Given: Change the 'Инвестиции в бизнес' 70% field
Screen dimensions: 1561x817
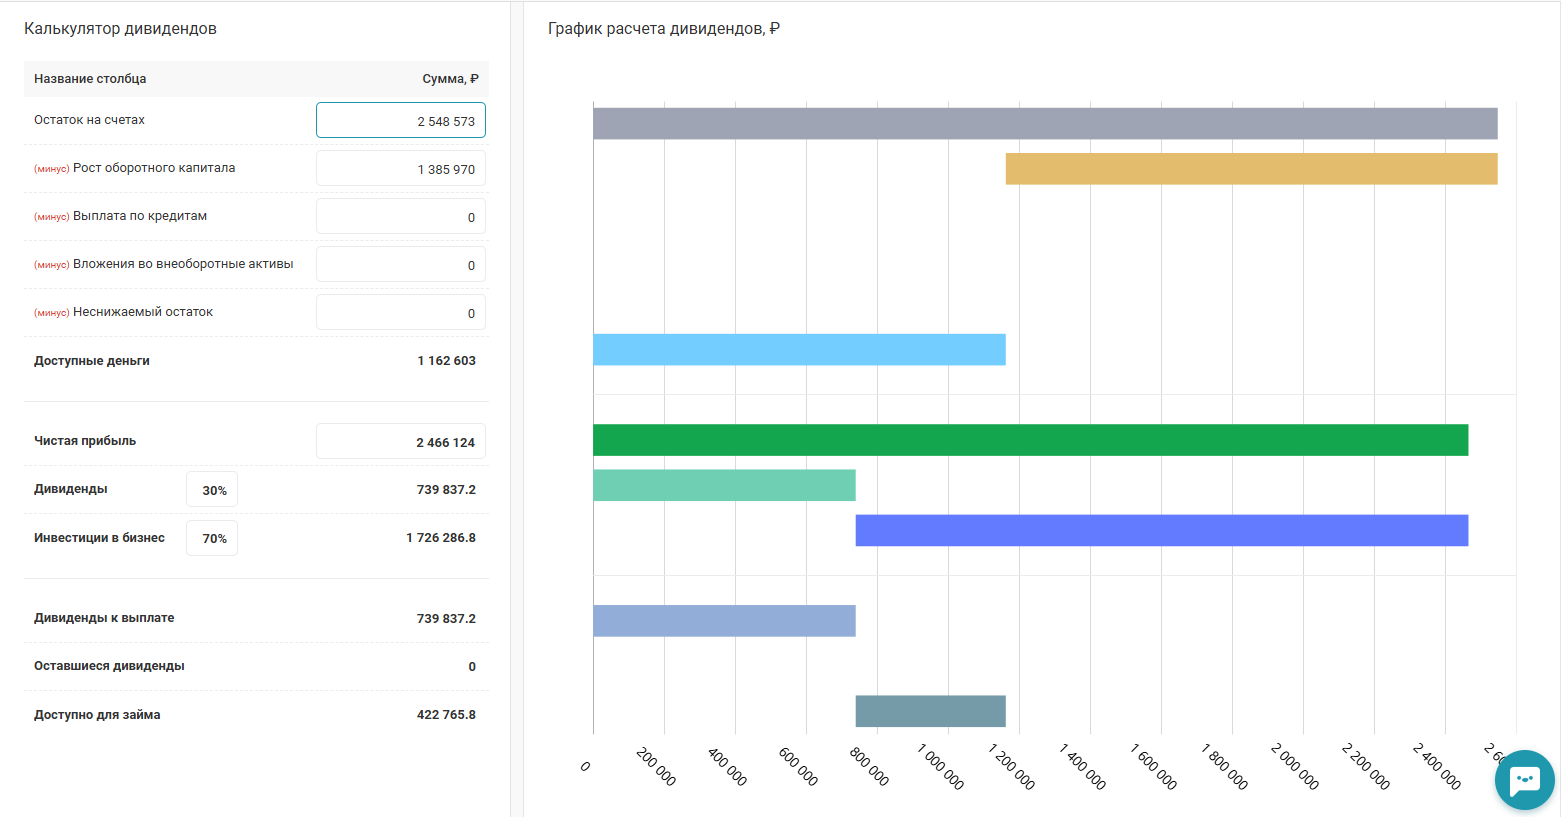Looking at the screenshot, I should click(x=212, y=538).
